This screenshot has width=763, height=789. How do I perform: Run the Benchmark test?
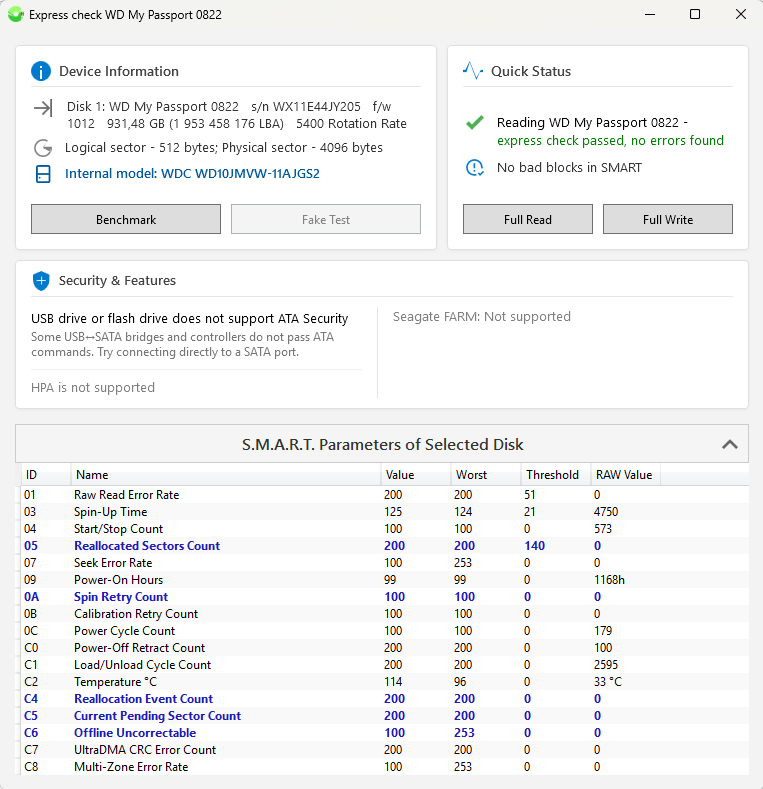tap(126, 219)
